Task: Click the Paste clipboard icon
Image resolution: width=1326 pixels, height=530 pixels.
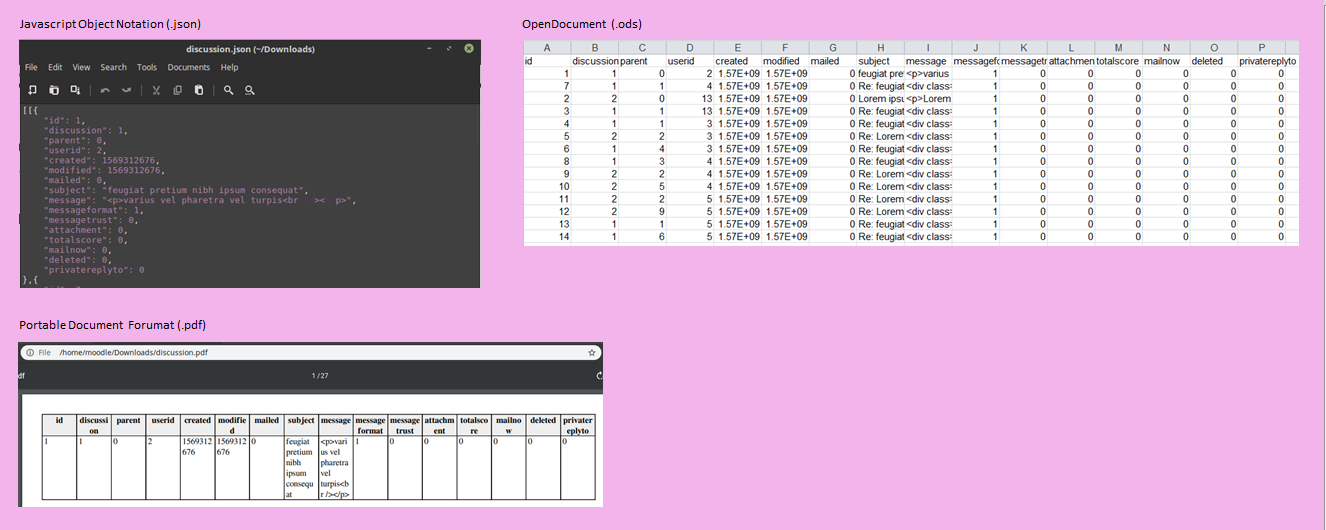Action: coord(199,90)
